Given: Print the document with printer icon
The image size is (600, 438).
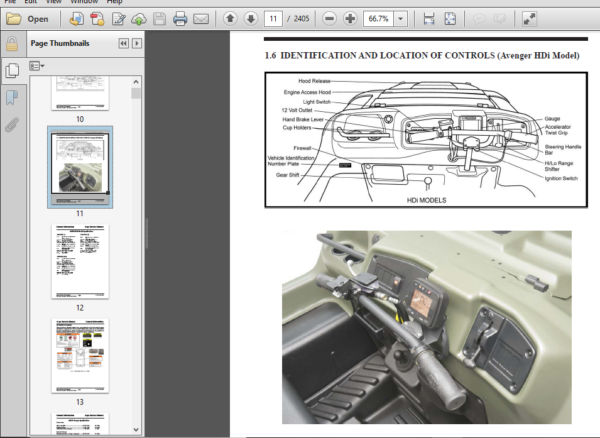Looking at the screenshot, I should tap(180, 19).
